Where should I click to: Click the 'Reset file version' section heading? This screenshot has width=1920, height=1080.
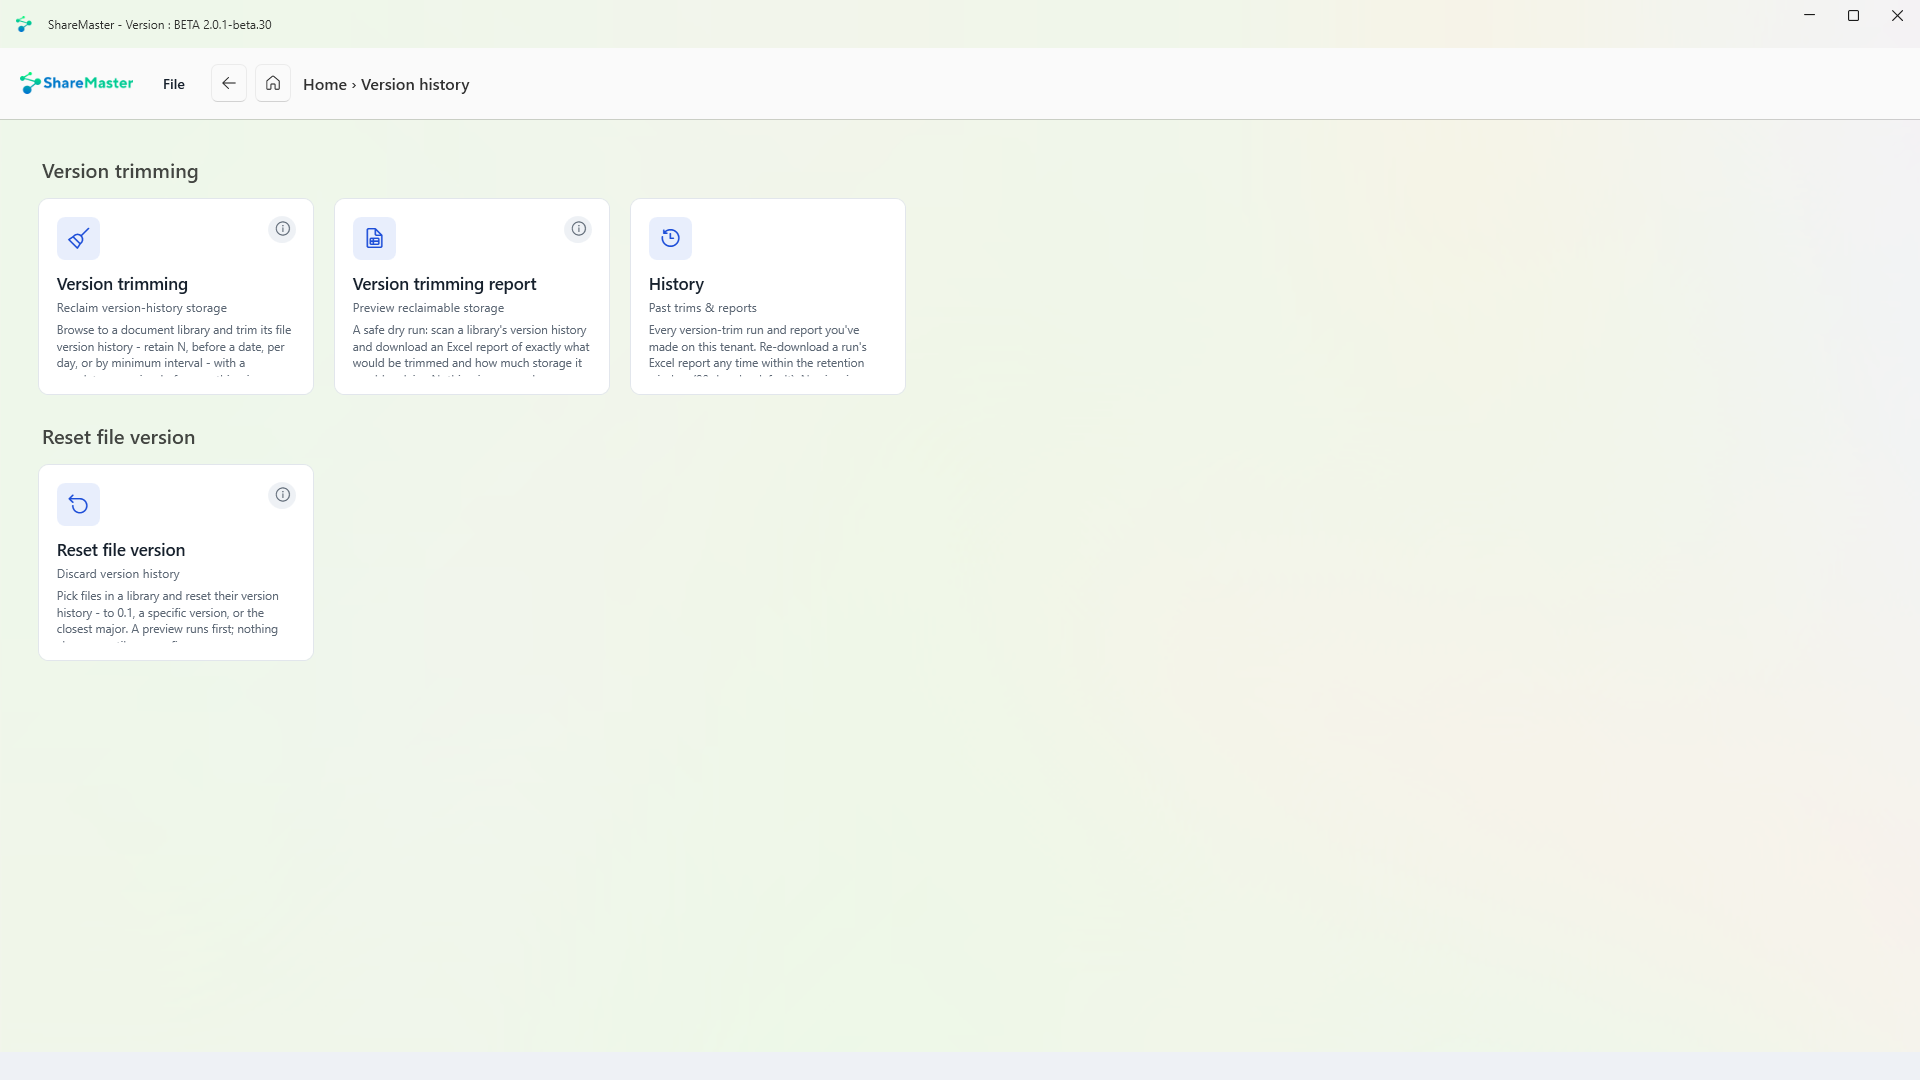pyautogui.click(x=118, y=437)
